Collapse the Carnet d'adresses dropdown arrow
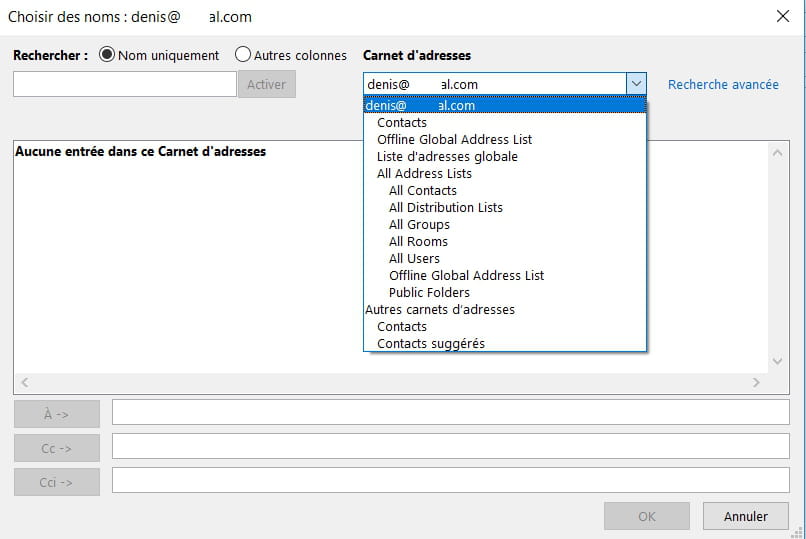806x539 pixels. pos(636,85)
